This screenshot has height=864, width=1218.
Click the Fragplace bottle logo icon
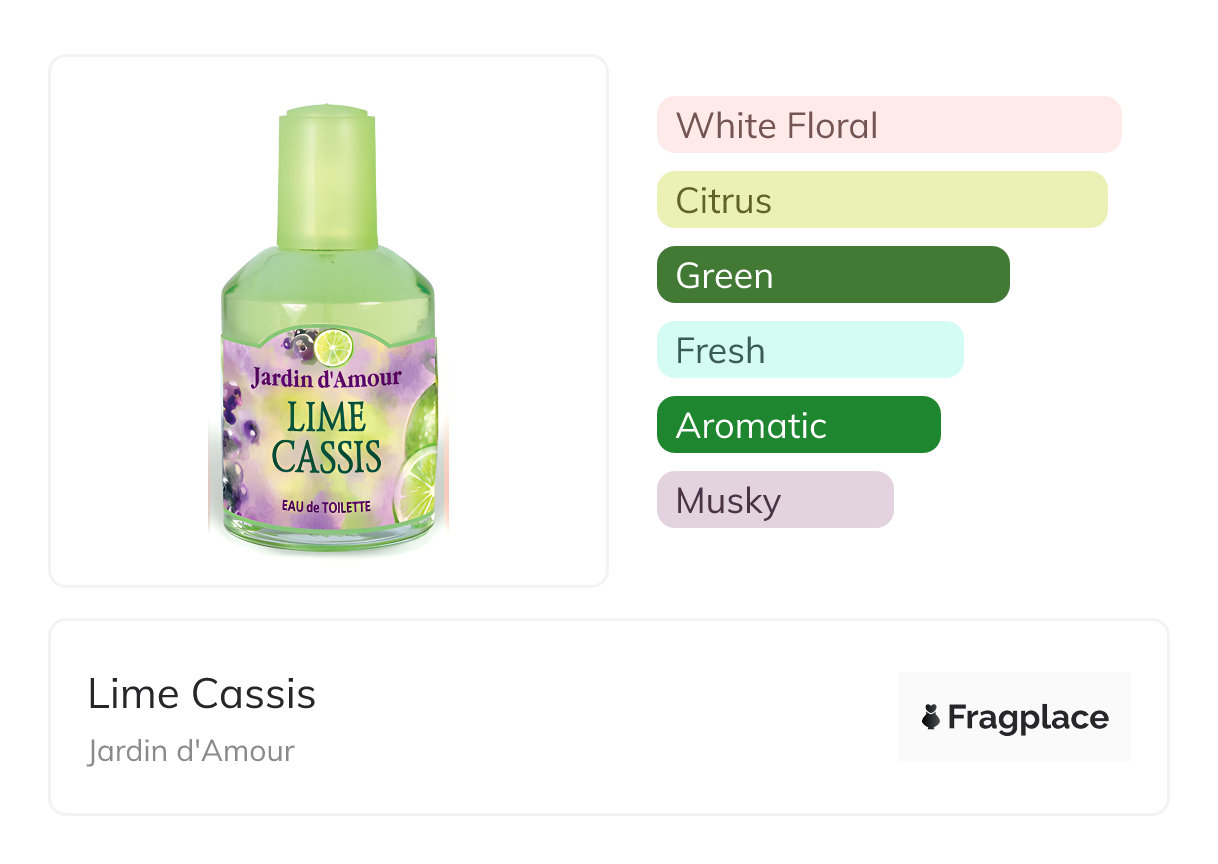[x=931, y=717]
